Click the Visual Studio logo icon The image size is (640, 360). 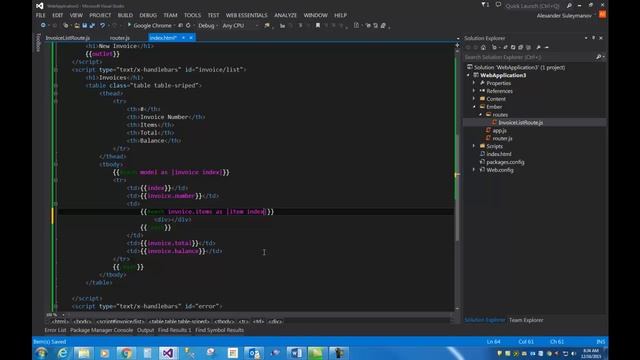pyautogui.click(x=40, y=6)
